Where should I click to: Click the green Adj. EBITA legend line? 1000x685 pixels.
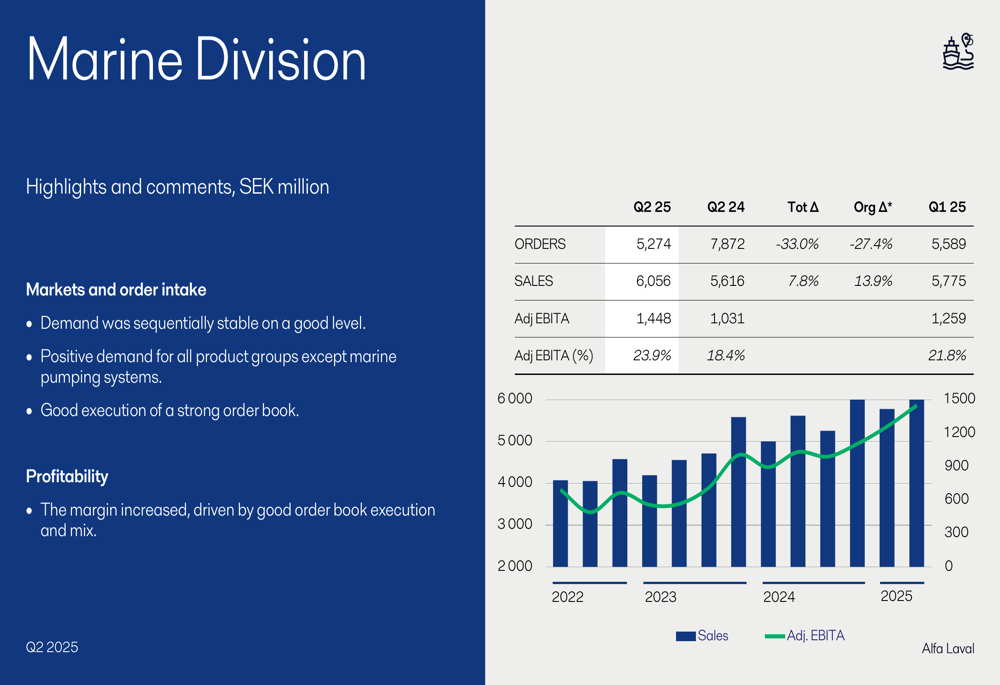774,636
